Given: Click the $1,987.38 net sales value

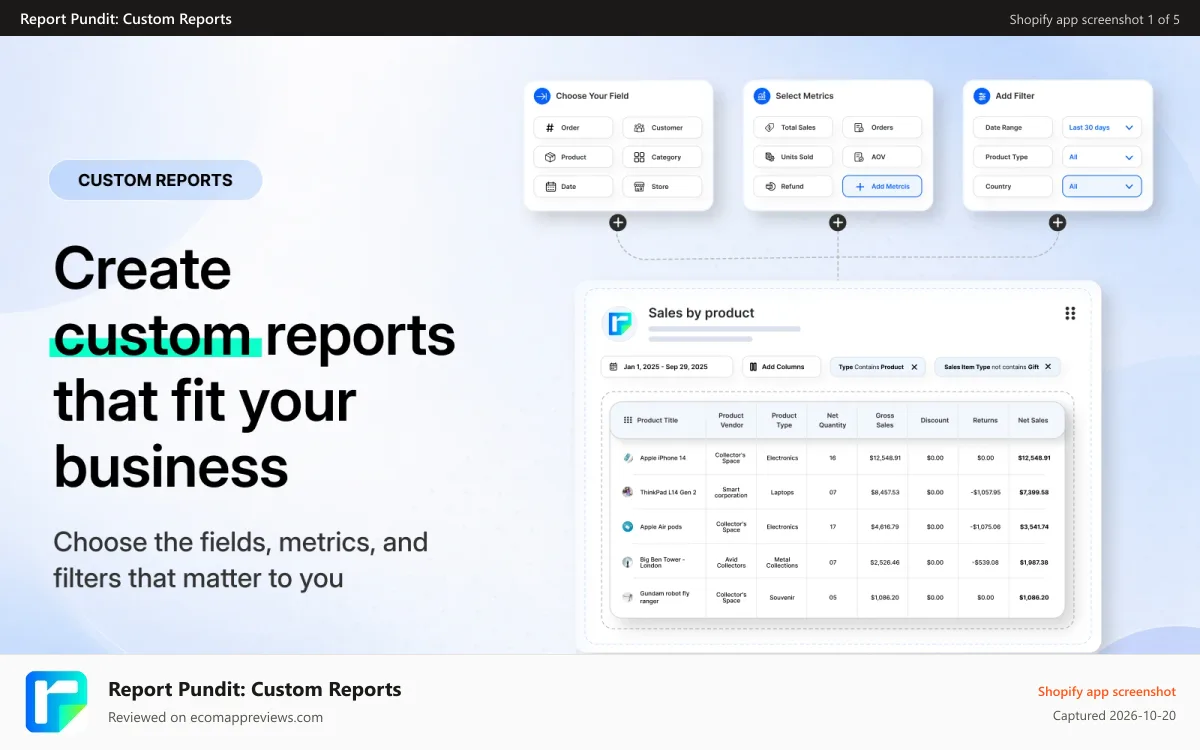Looking at the screenshot, I should tap(1034, 562).
